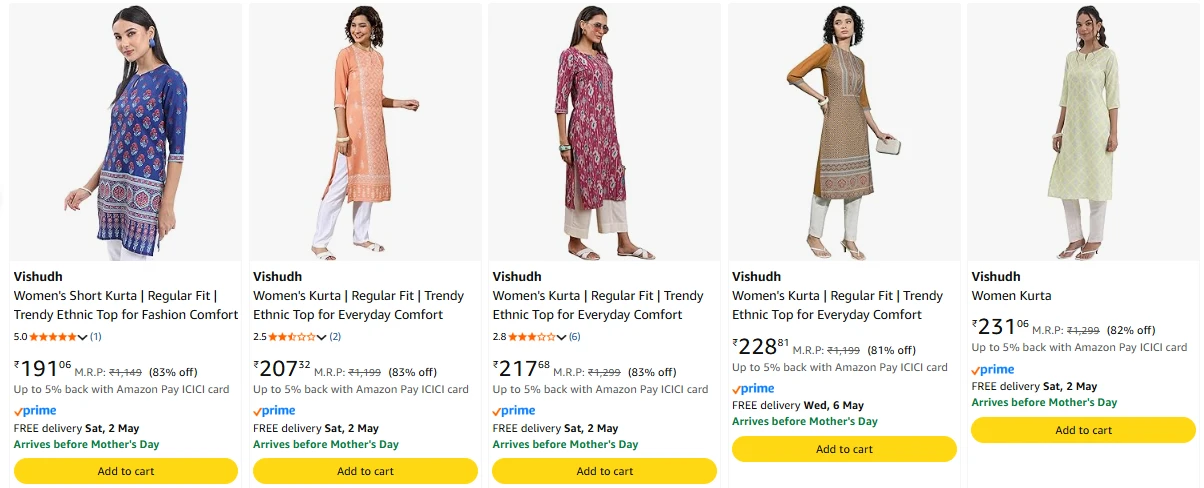Click Prime logo under ₹231 kurta
Viewport: 1204px width, 488px height.
[x=992, y=370]
